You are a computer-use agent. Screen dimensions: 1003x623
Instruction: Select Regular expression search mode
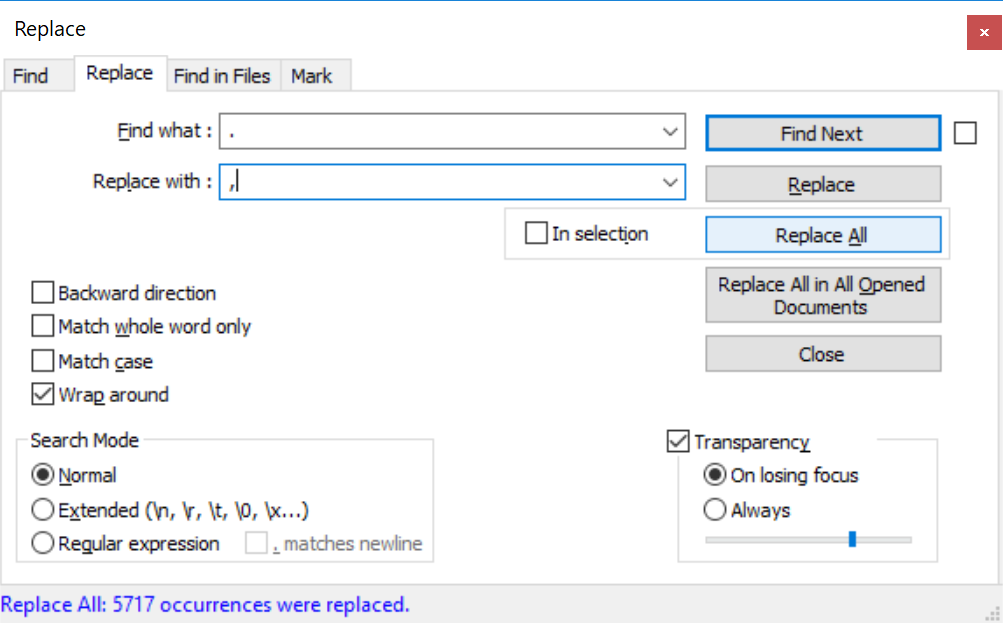tap(43, 544)
